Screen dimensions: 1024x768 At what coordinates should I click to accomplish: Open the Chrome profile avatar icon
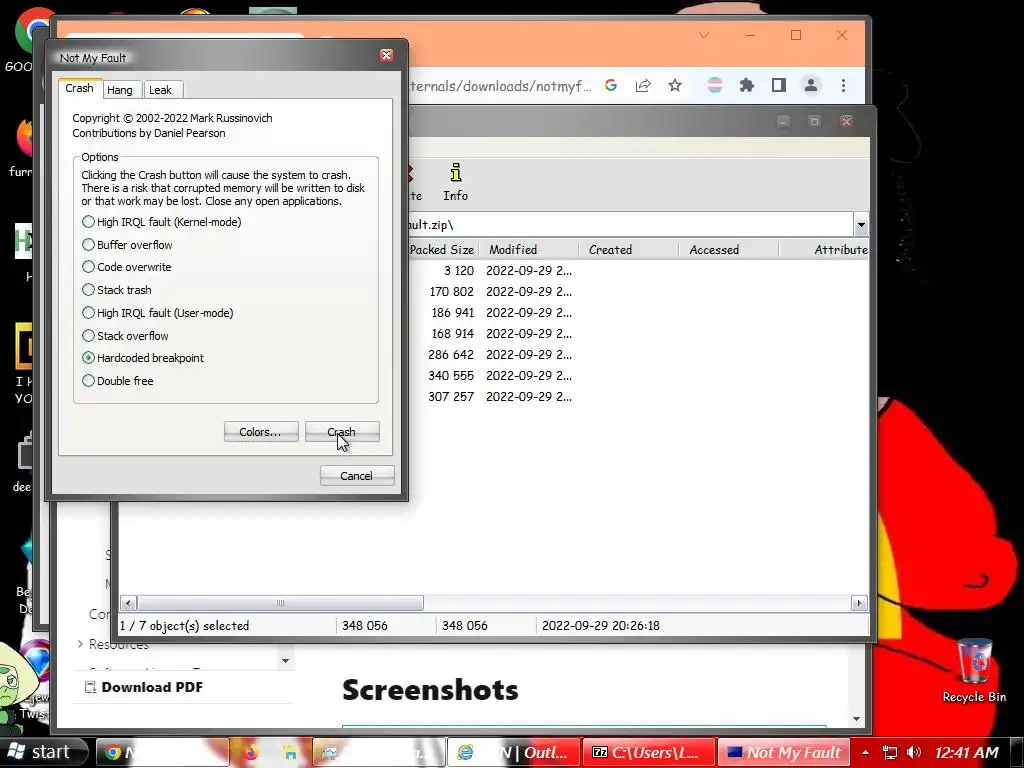pos(811,86)
